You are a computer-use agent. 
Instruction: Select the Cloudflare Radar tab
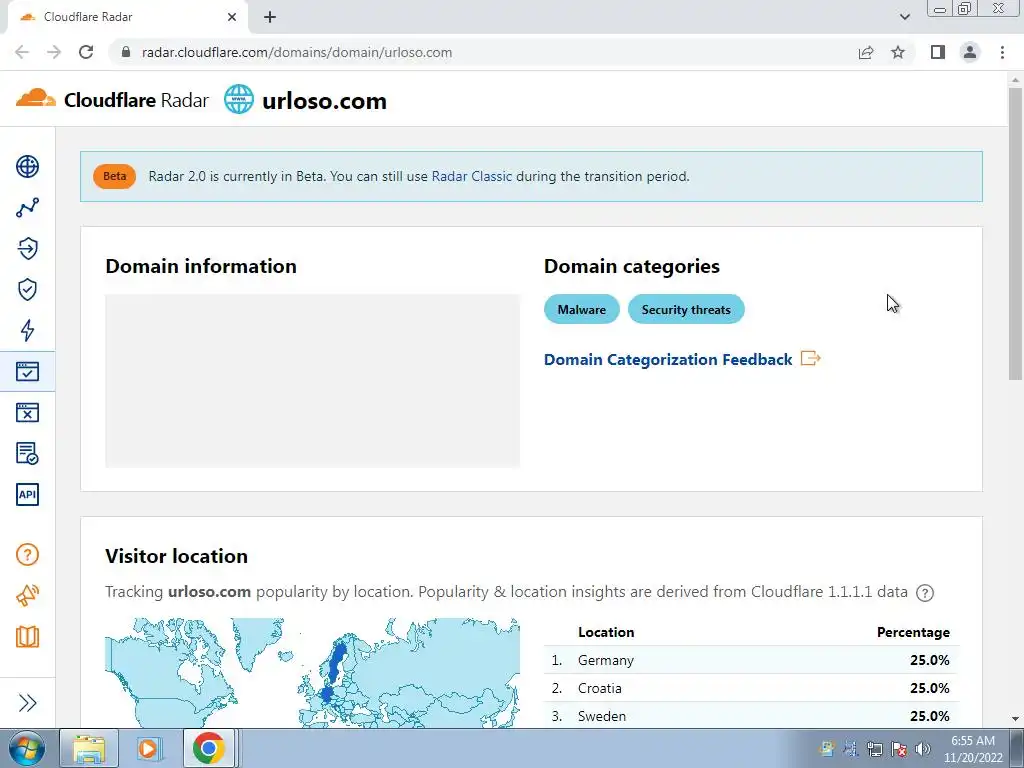coord(127,17)
